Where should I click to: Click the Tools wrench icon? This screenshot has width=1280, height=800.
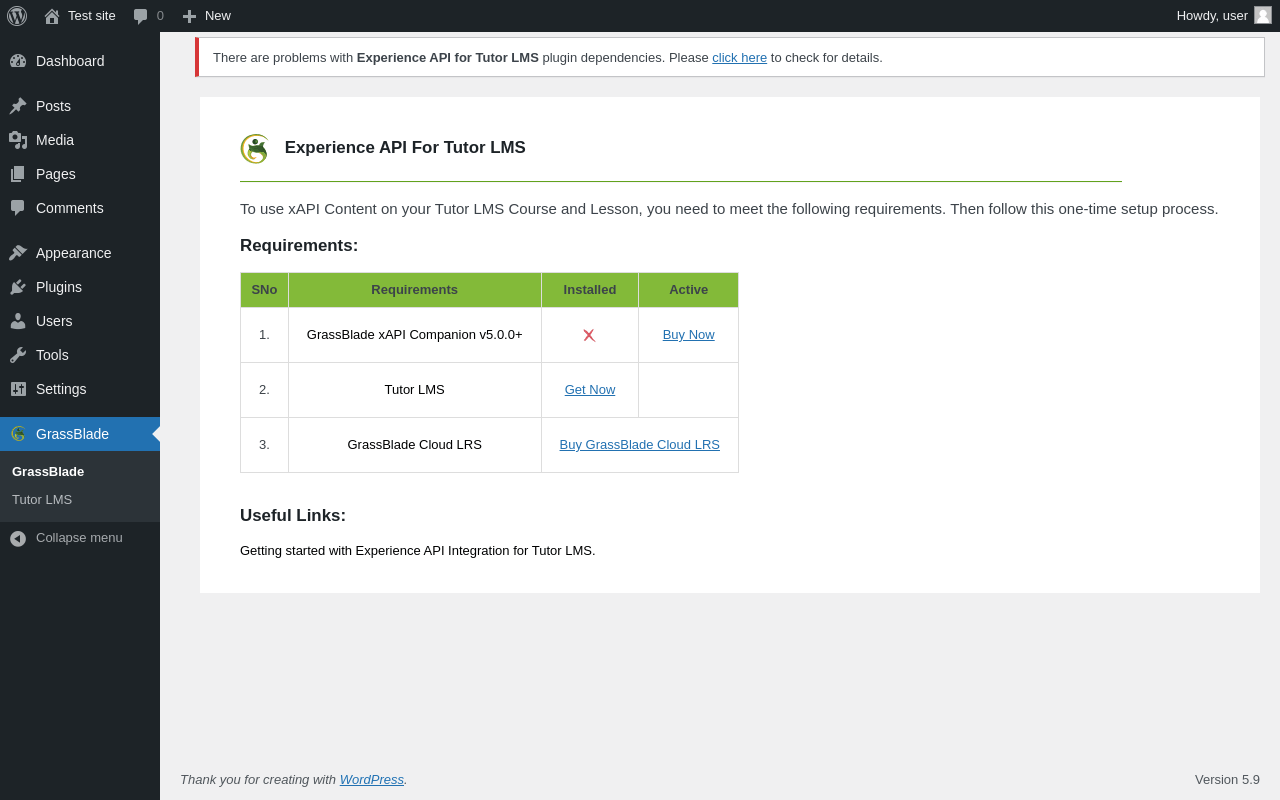coord(18,355)
